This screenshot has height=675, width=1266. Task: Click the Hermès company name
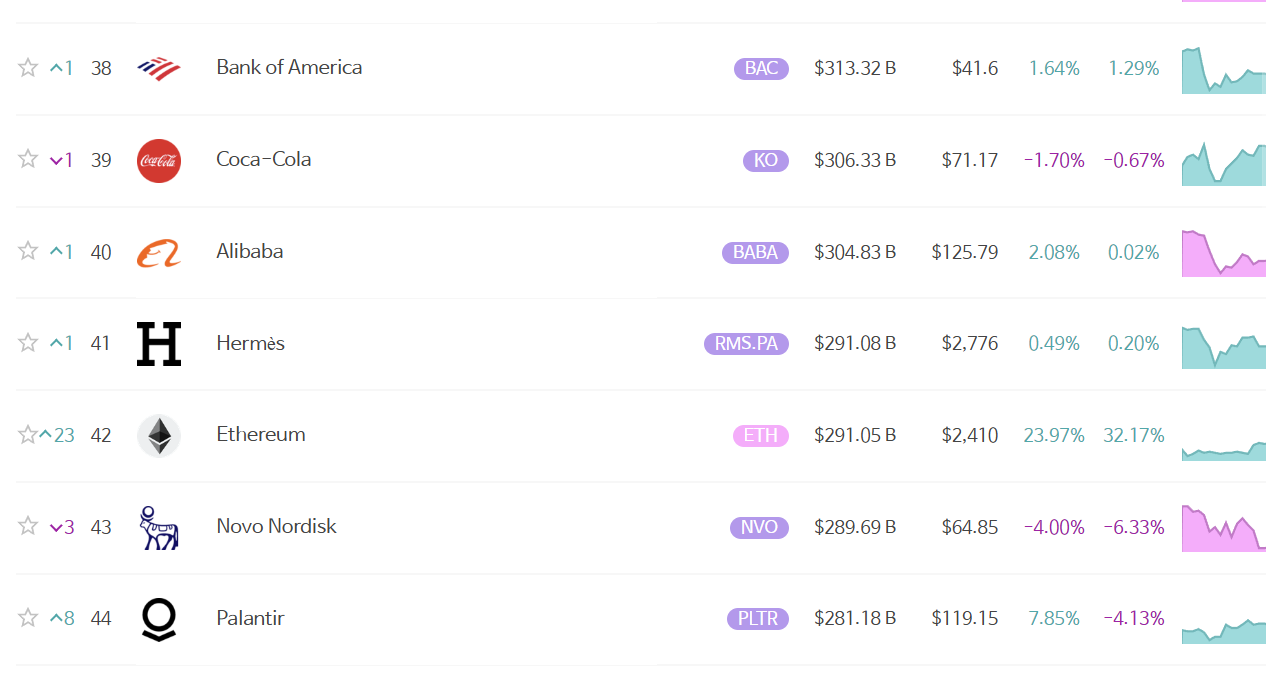(x=250, y=343)
